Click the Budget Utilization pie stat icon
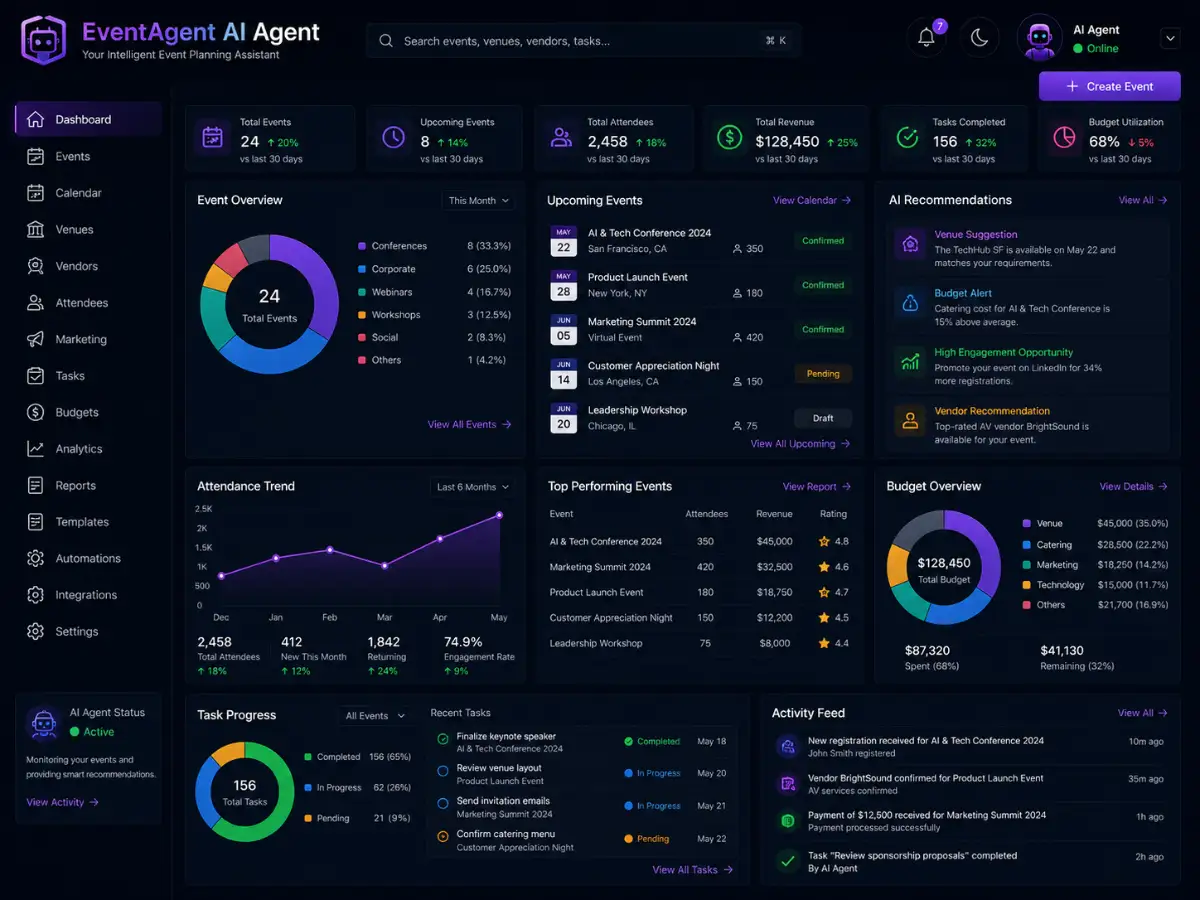Viewport: 1200px width, 900px height. coord(1063,138)
